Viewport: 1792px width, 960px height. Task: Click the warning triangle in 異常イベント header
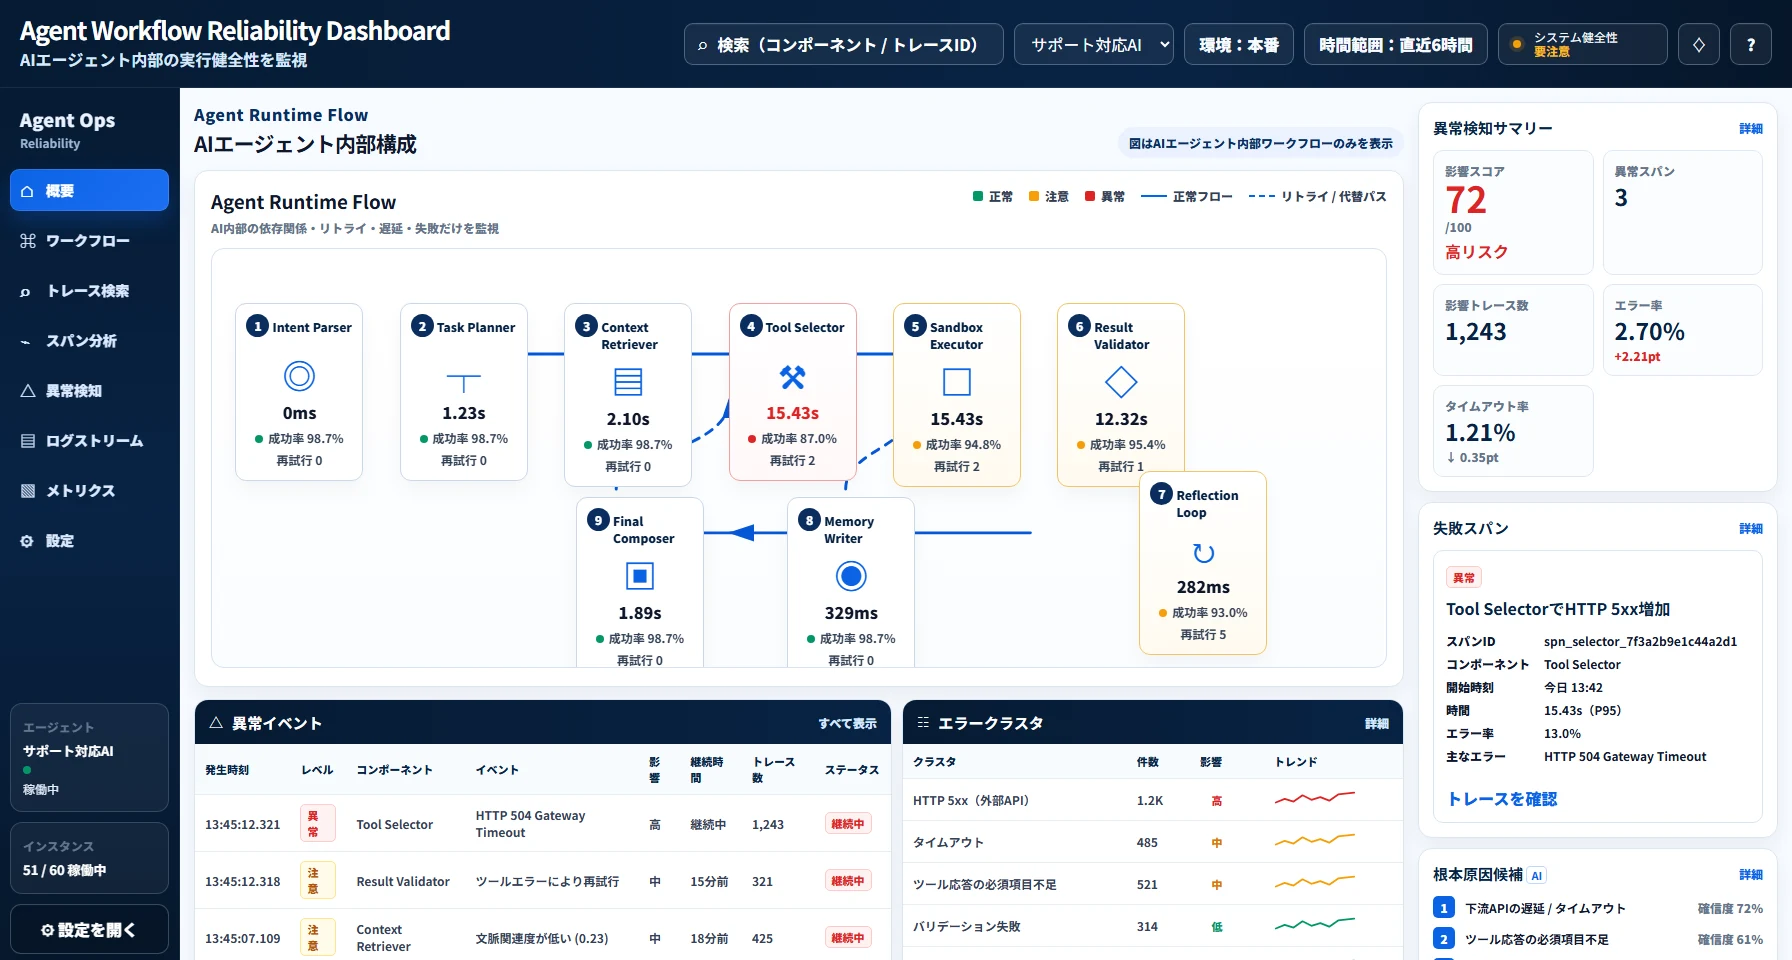pos(215,723)
